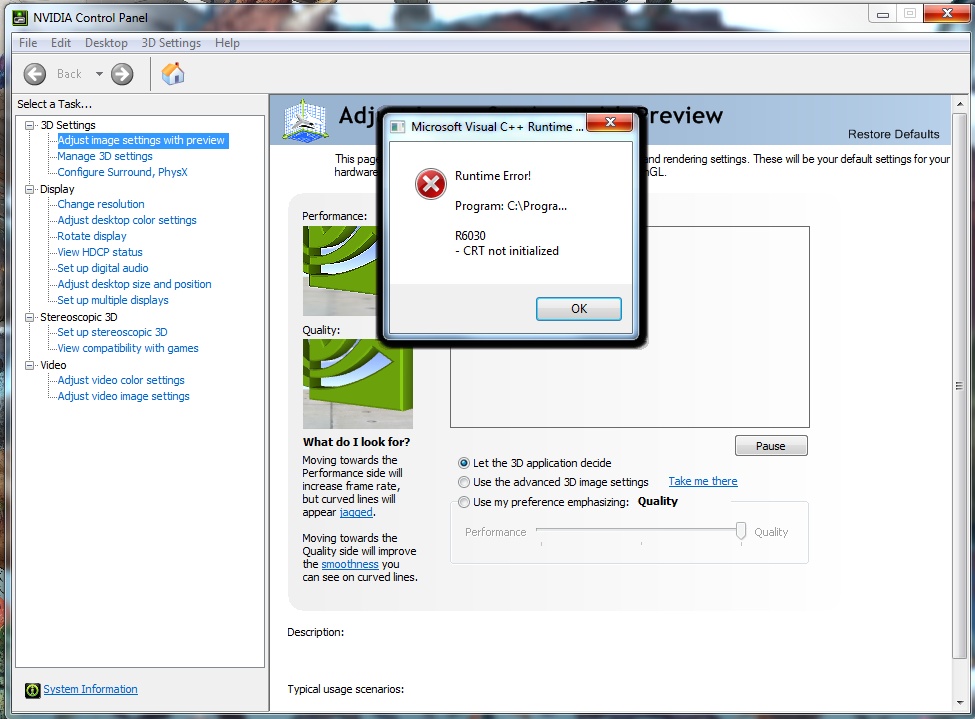Open the Desktop menu
This screenshot has height=719, width=975.
tap(106, 43)
